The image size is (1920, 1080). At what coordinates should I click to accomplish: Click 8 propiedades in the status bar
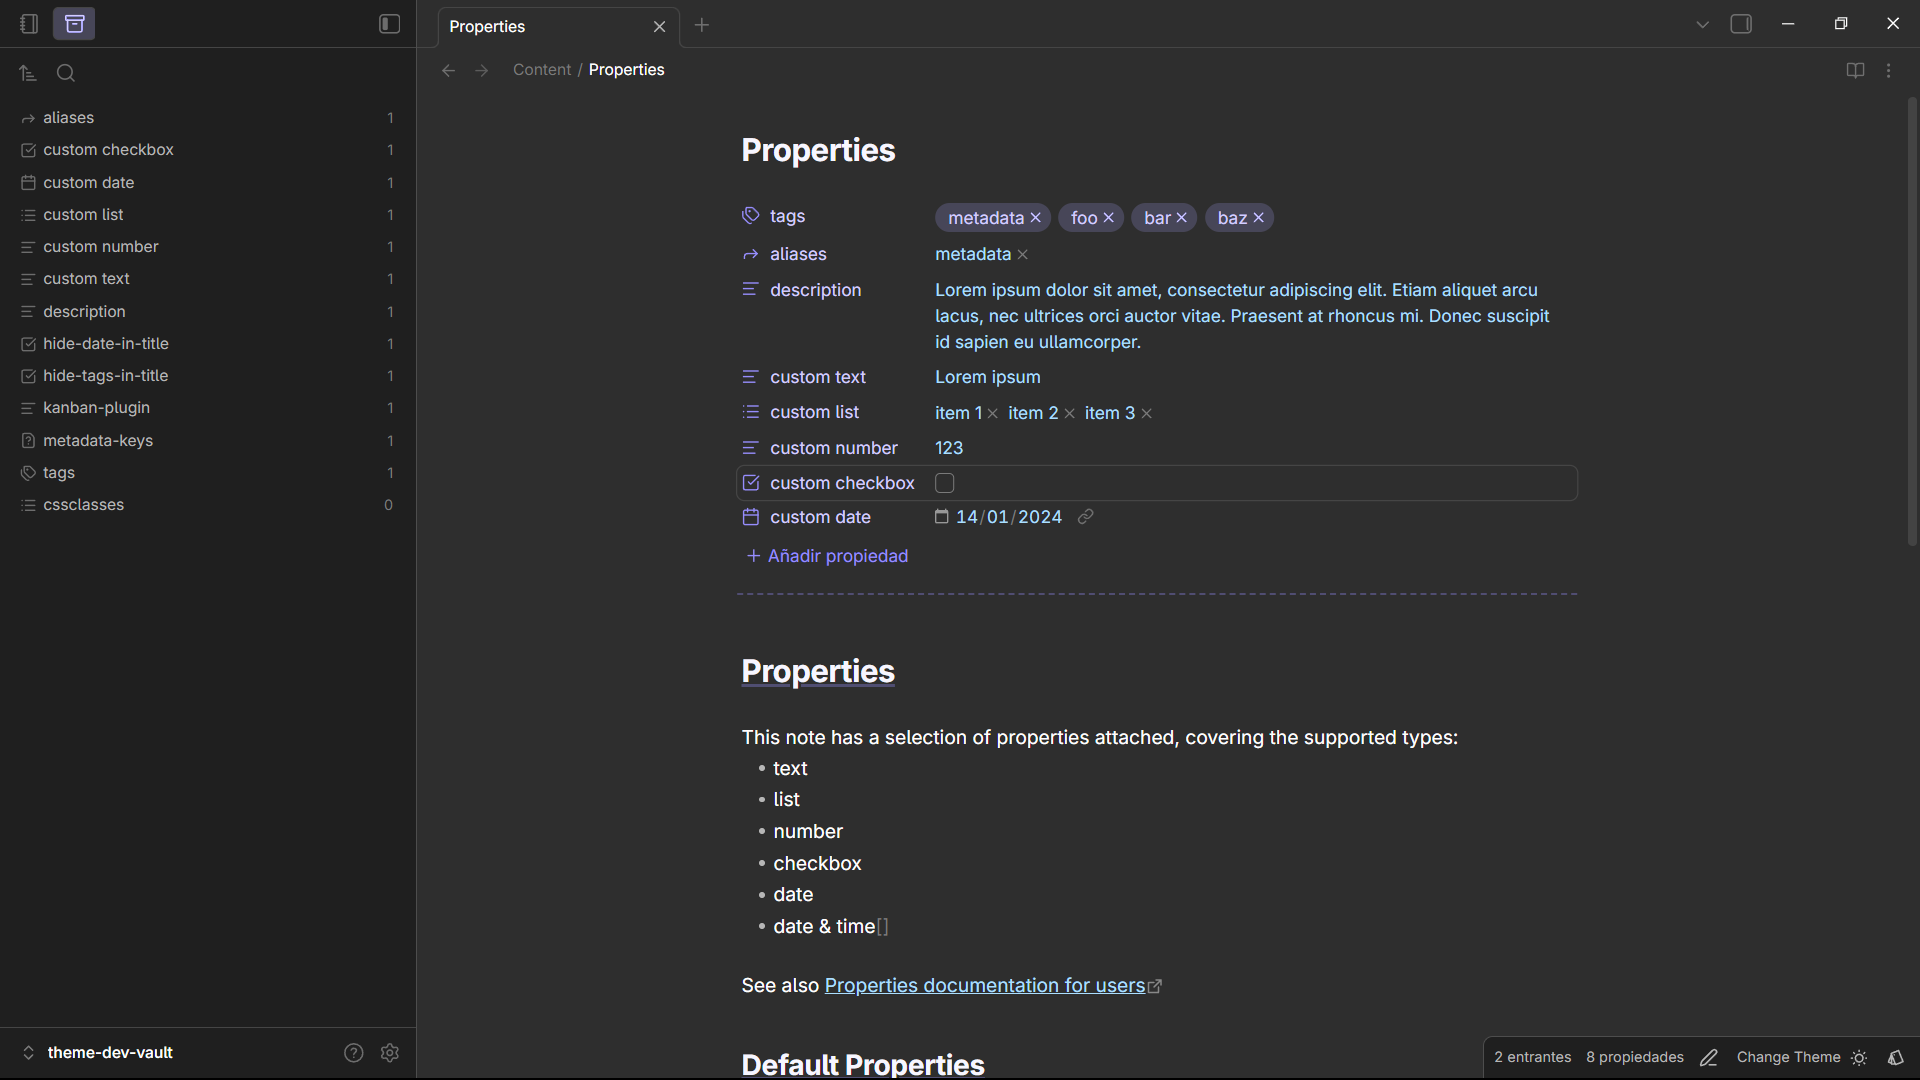(x=1635, y=1058)
